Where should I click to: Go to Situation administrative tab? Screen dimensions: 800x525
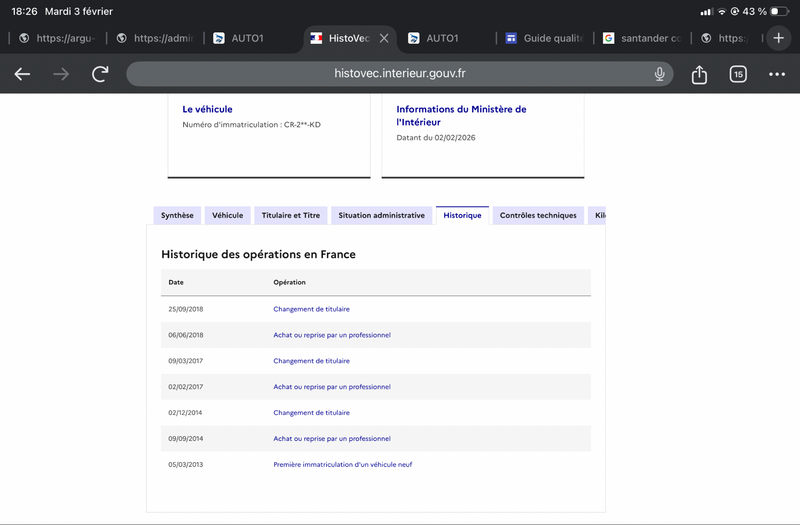tap(381, 215)
